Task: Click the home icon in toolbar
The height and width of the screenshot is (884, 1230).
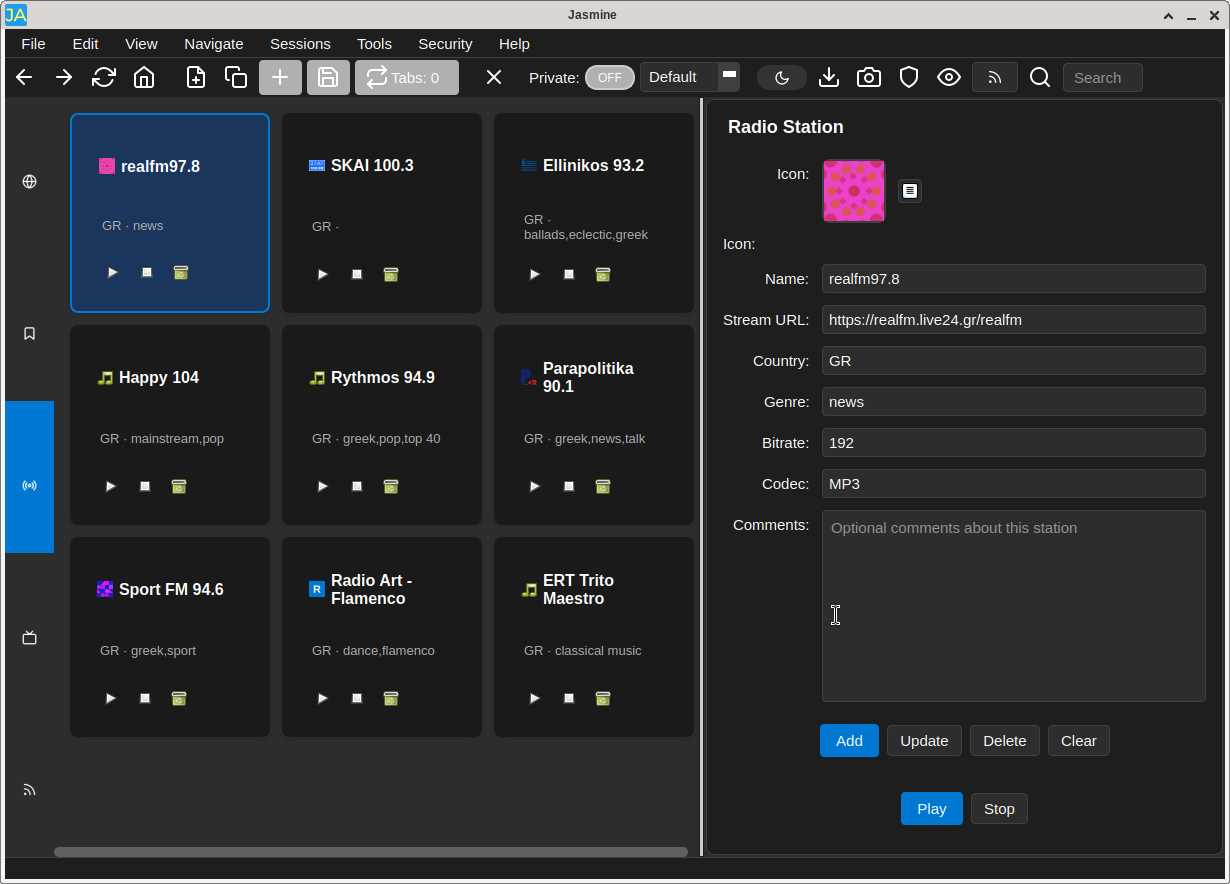Action: [x=144, y=77]
